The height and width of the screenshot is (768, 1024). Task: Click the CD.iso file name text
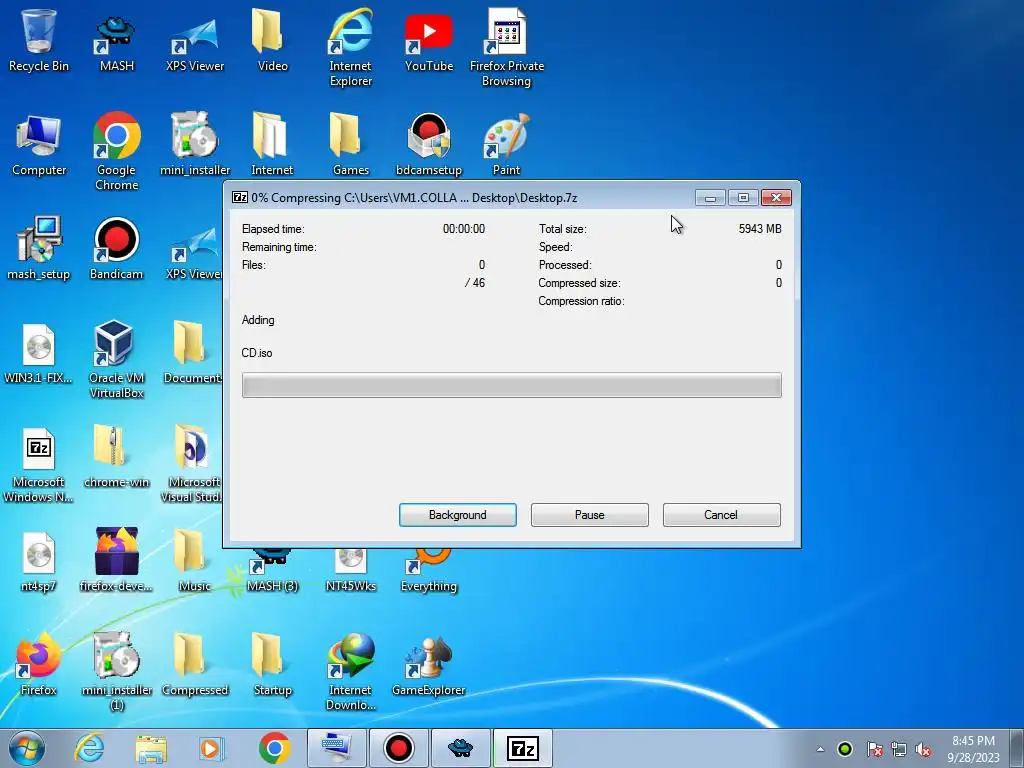click(x=257, y=353)
